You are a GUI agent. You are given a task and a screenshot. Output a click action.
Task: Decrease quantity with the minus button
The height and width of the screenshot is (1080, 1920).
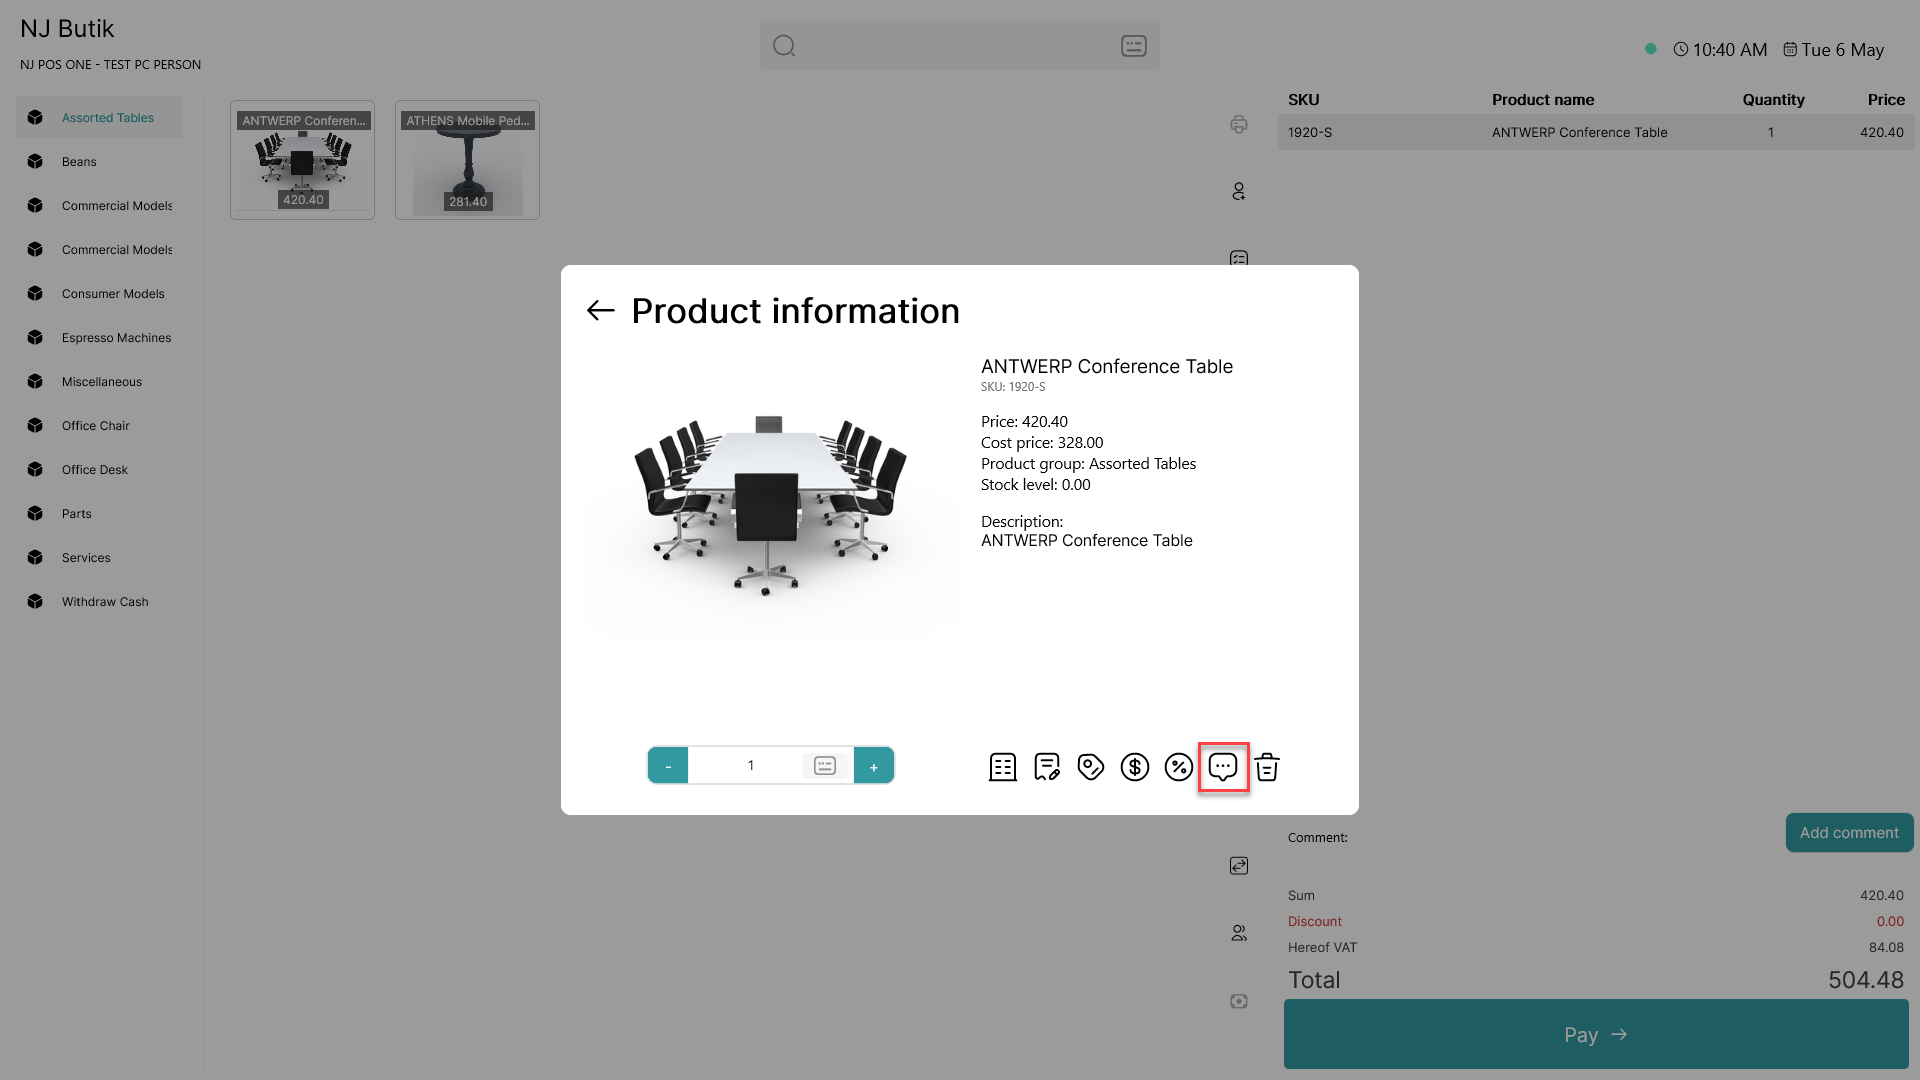pos(668,766)
